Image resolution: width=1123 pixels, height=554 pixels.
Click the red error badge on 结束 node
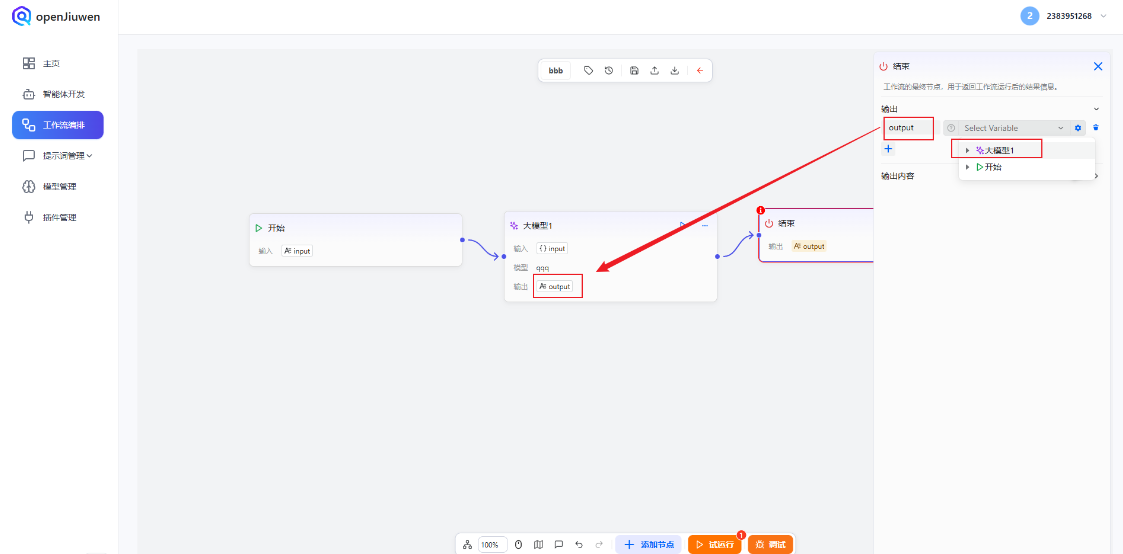tap(761, 210)
